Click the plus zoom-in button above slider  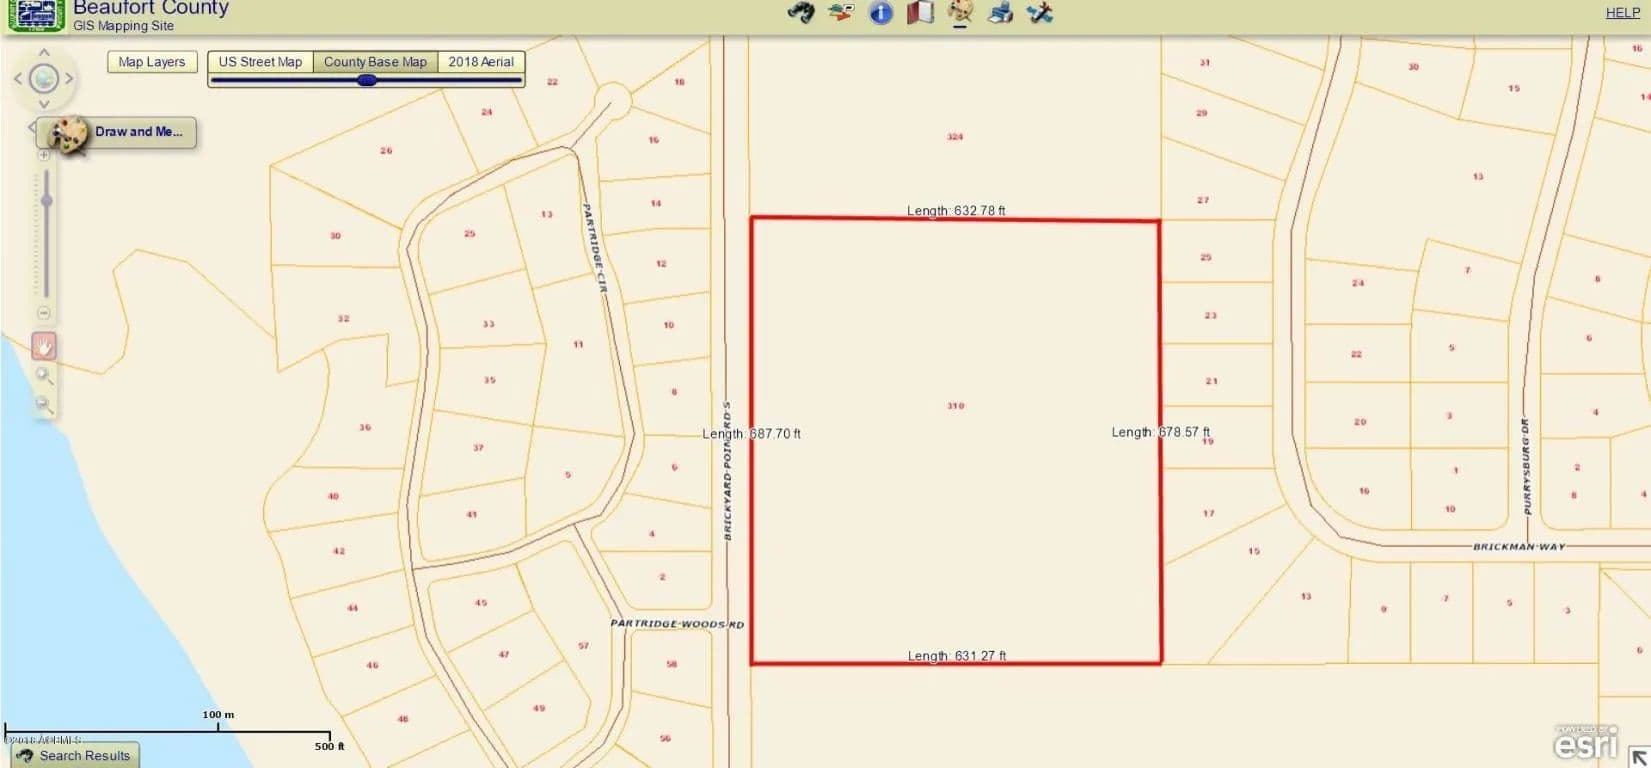tap(44, 156)
